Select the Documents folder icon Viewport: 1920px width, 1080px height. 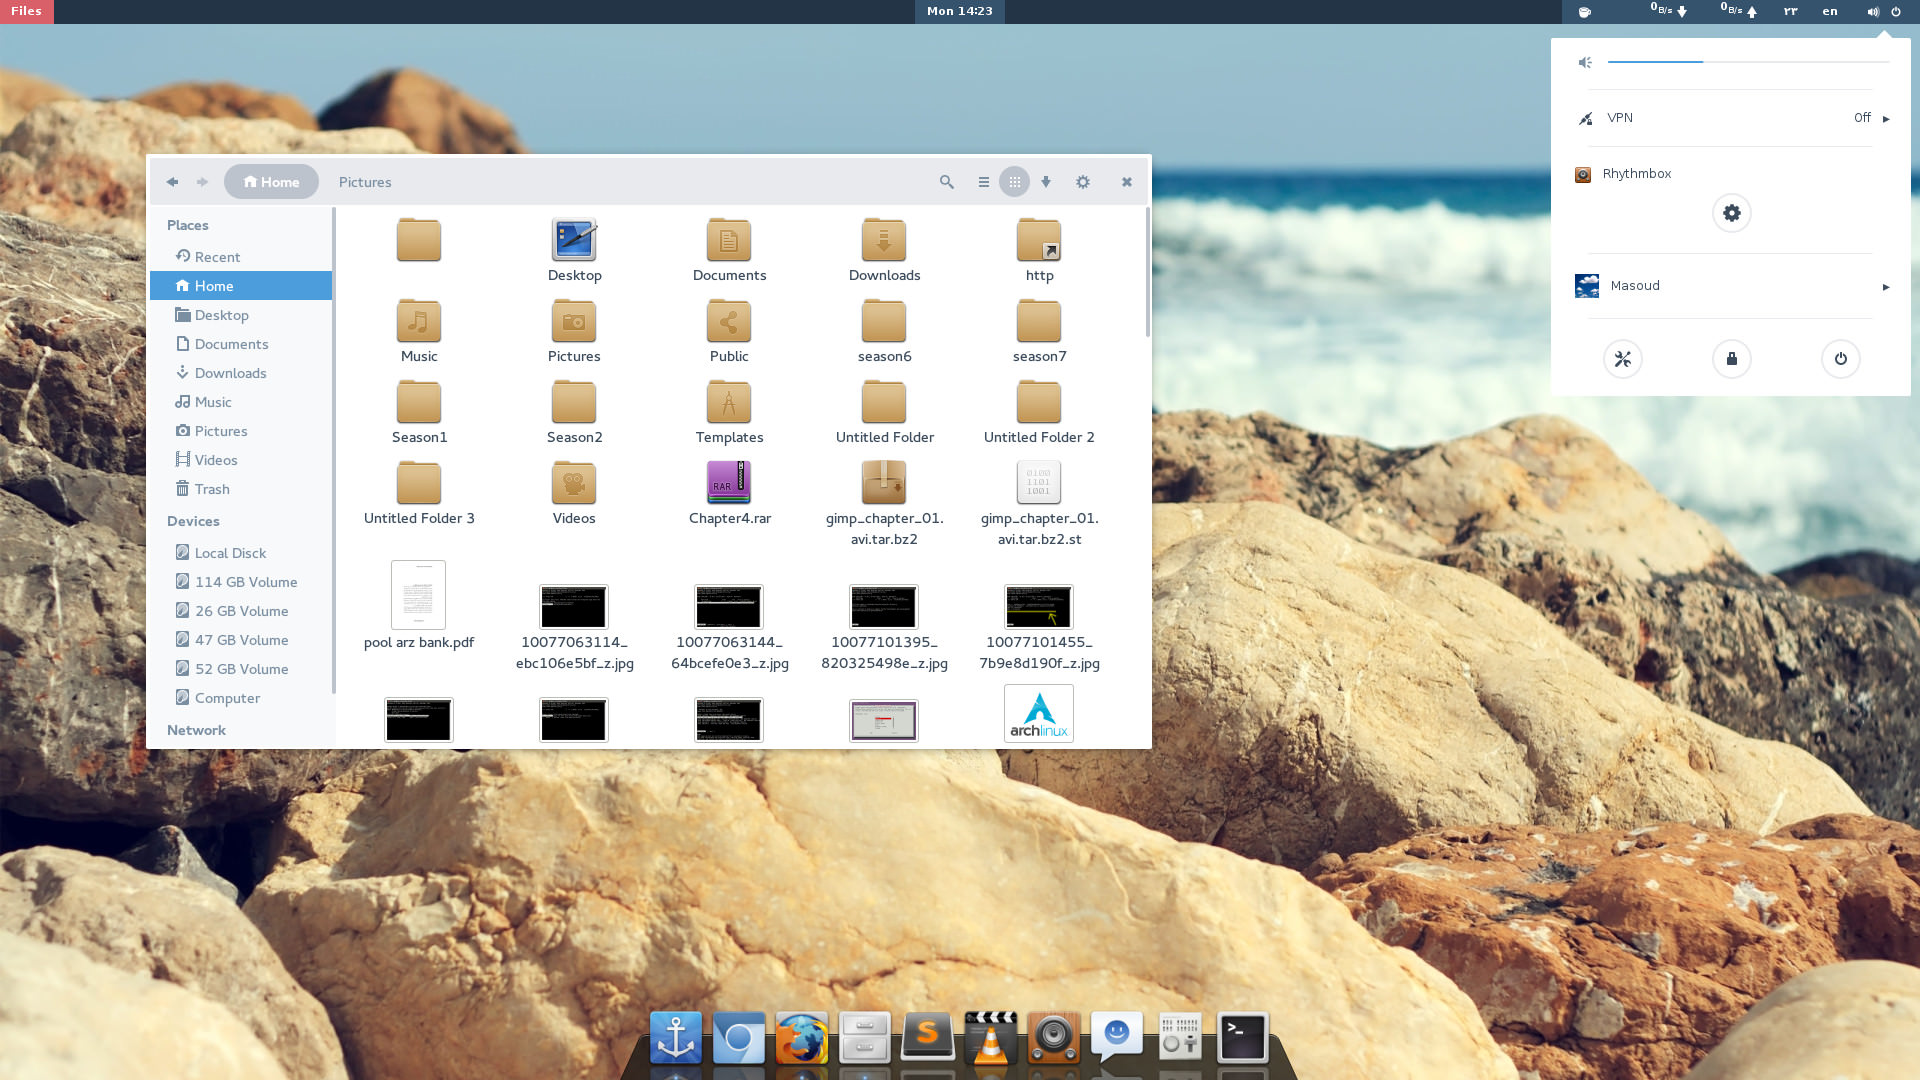pos(729,240)
